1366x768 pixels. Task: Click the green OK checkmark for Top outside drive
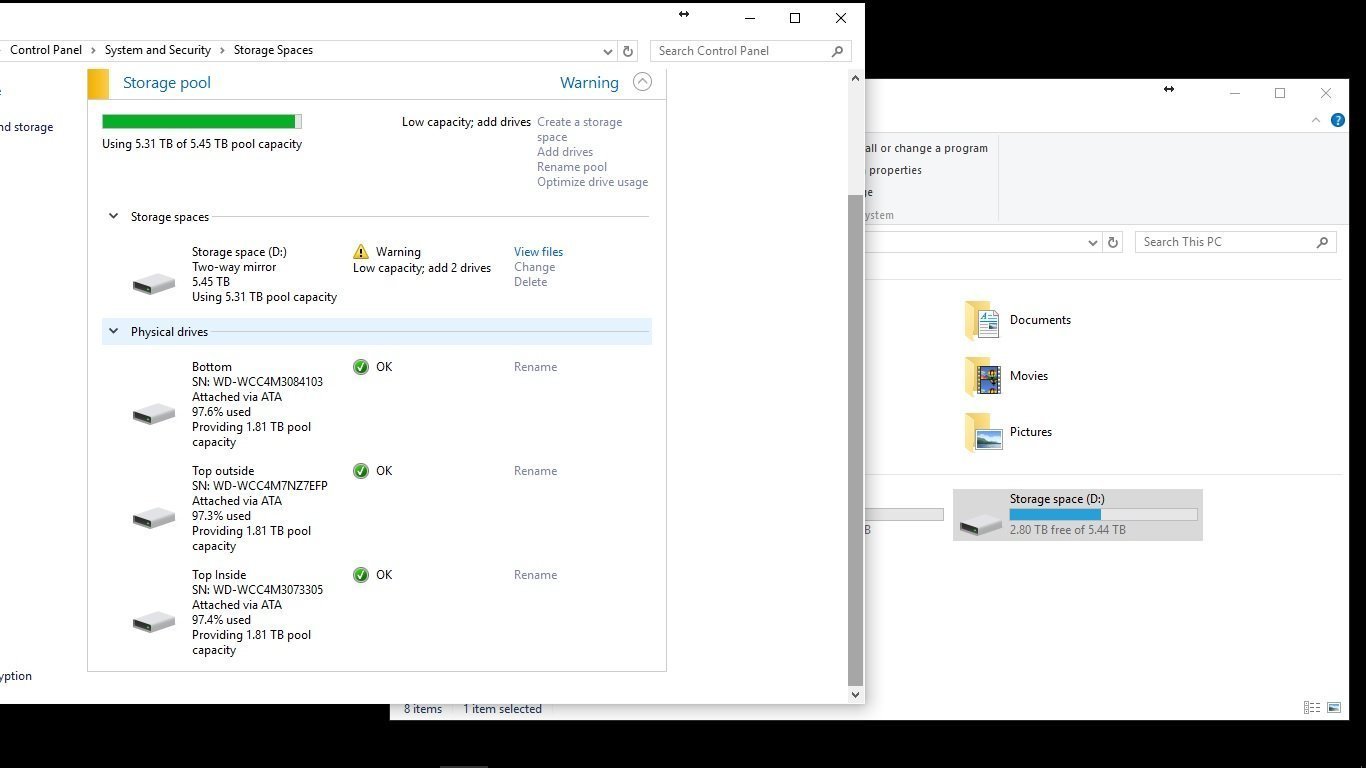click(x=361, y=471)
